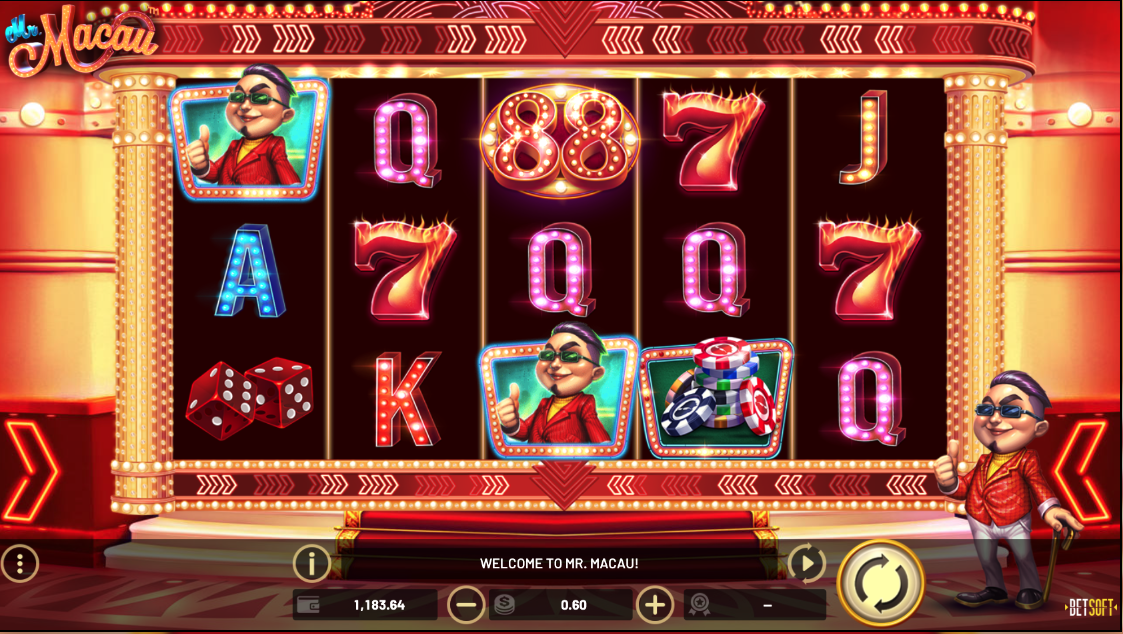This screenshot has width=1123, height=634.
Task: Click the win award ribbon icon
Action: click(700, 605)
